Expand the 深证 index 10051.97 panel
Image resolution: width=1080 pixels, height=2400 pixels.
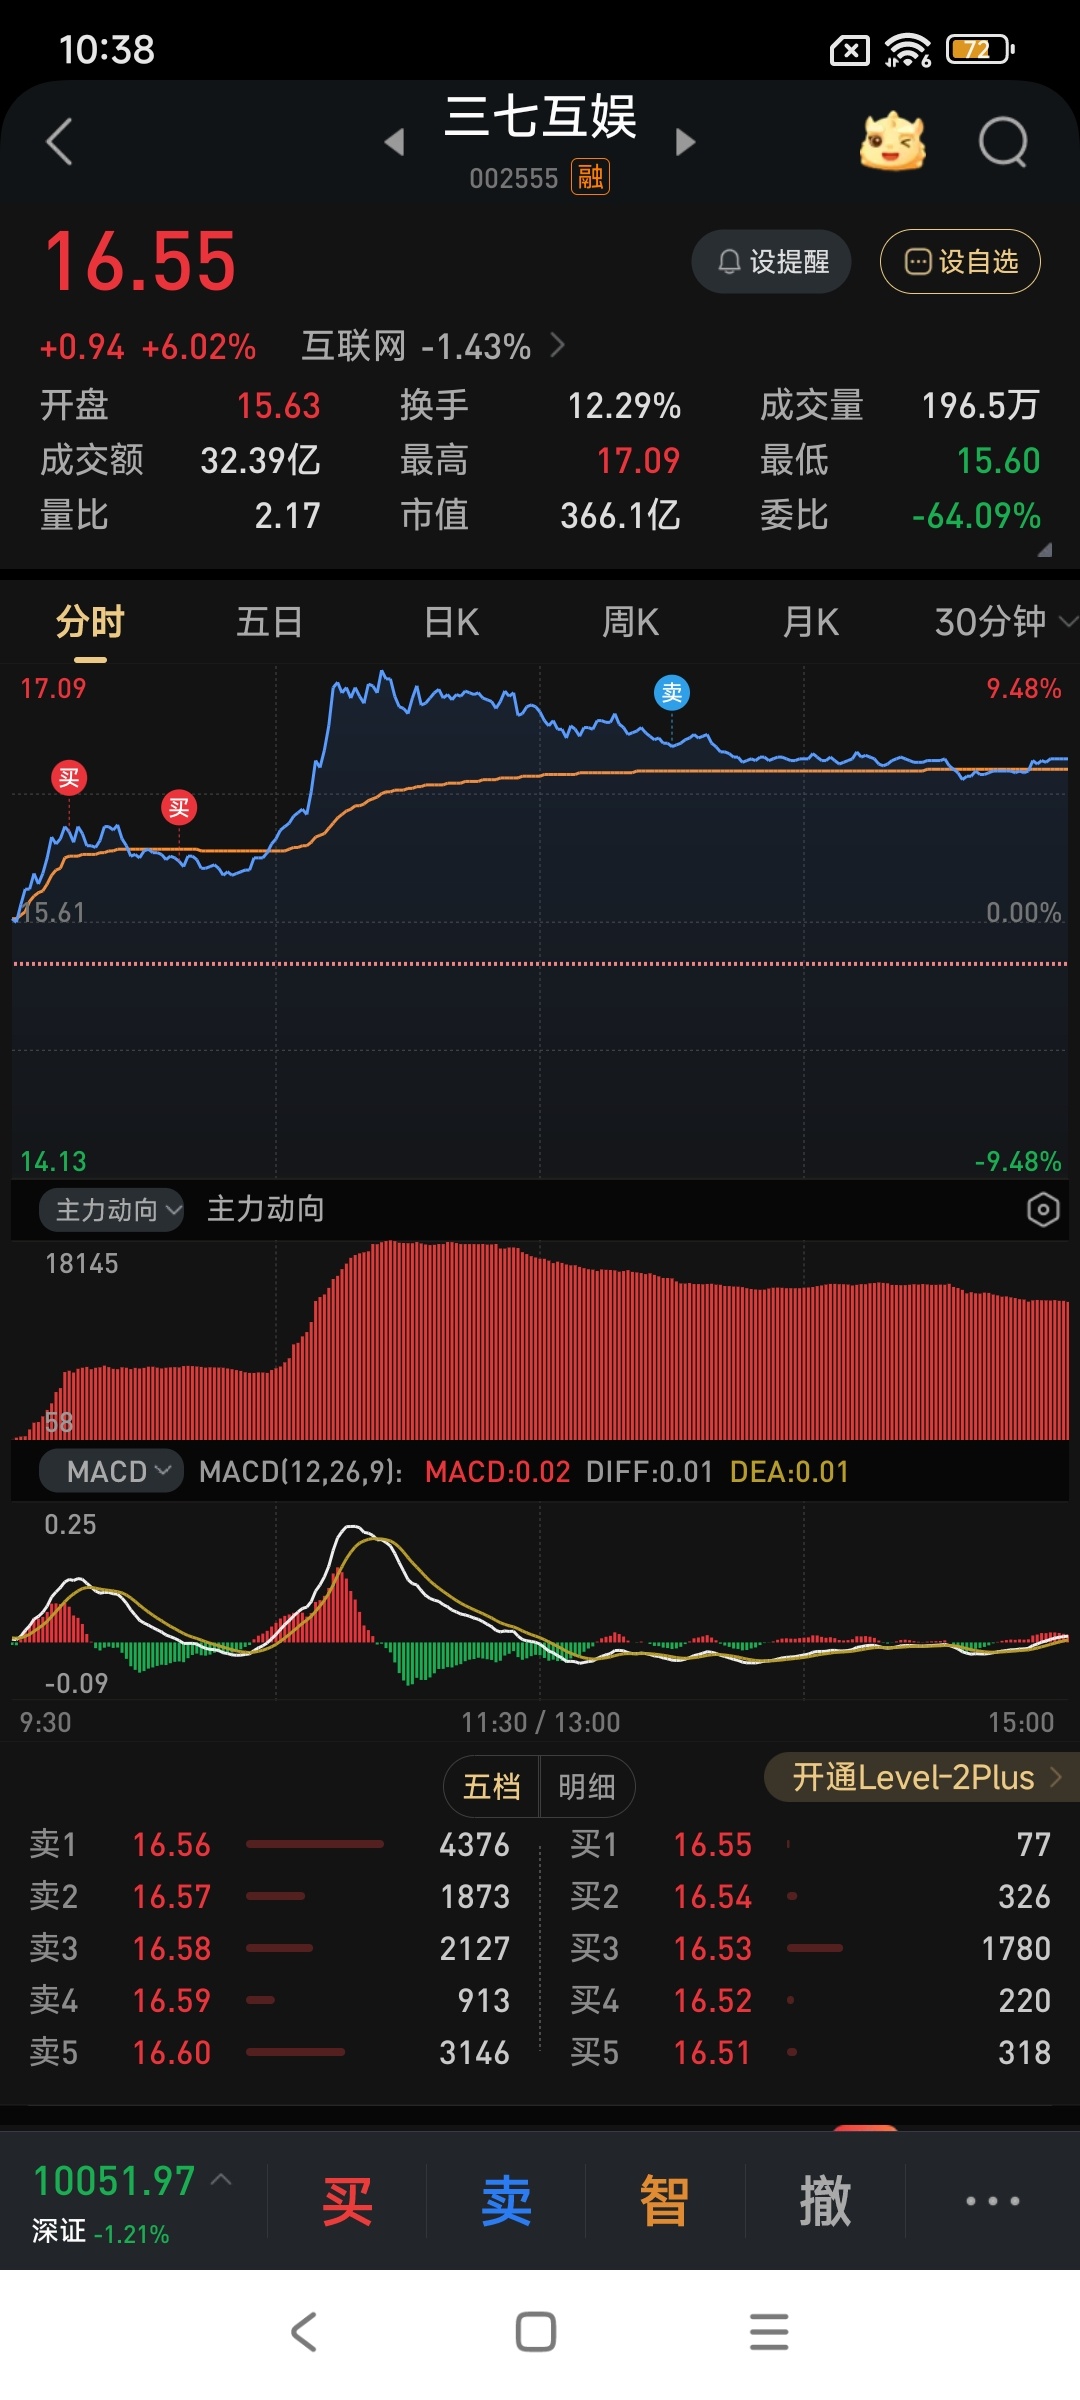click(x=132, y=2200)
